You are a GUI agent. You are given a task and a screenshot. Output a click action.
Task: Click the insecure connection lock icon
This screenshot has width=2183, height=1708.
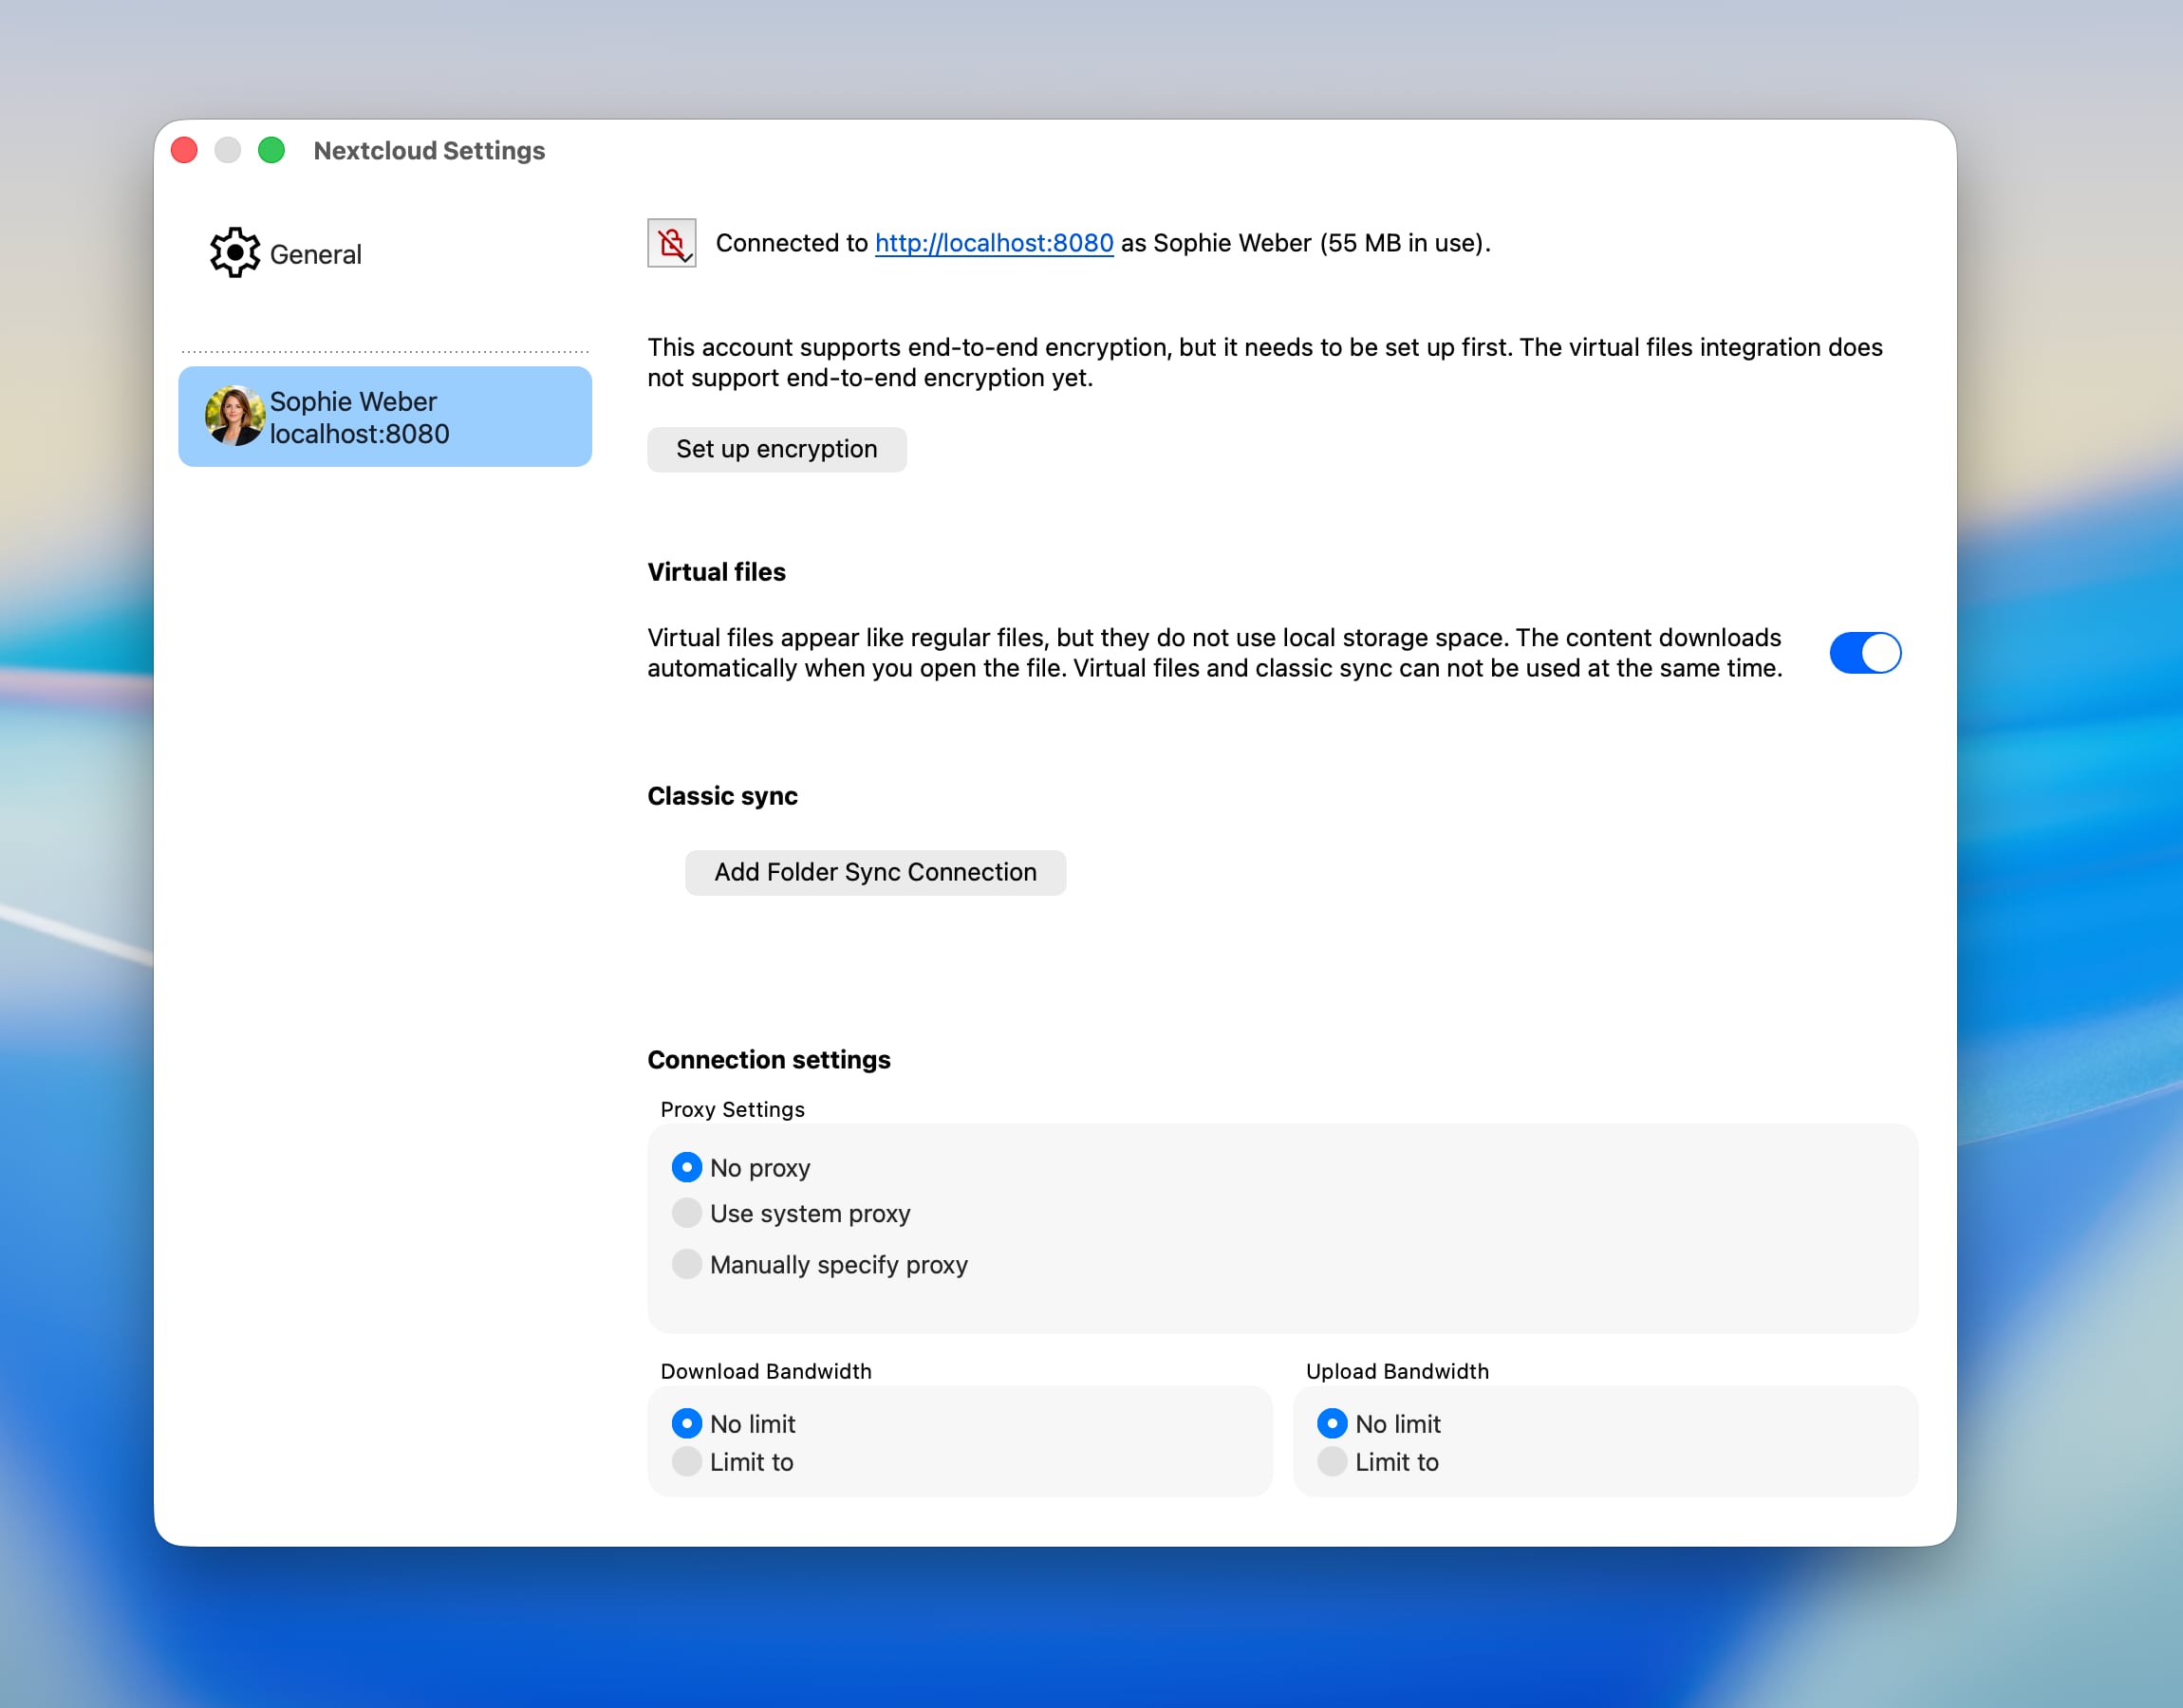coord(670,243)
